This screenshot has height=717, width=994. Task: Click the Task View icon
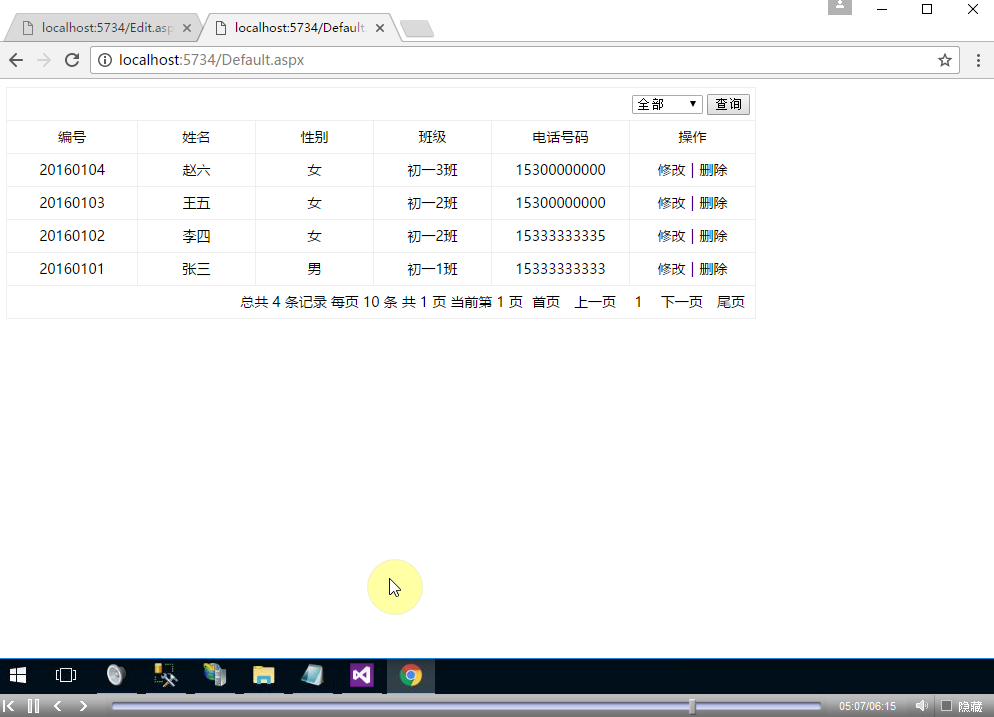coord(65,676)
